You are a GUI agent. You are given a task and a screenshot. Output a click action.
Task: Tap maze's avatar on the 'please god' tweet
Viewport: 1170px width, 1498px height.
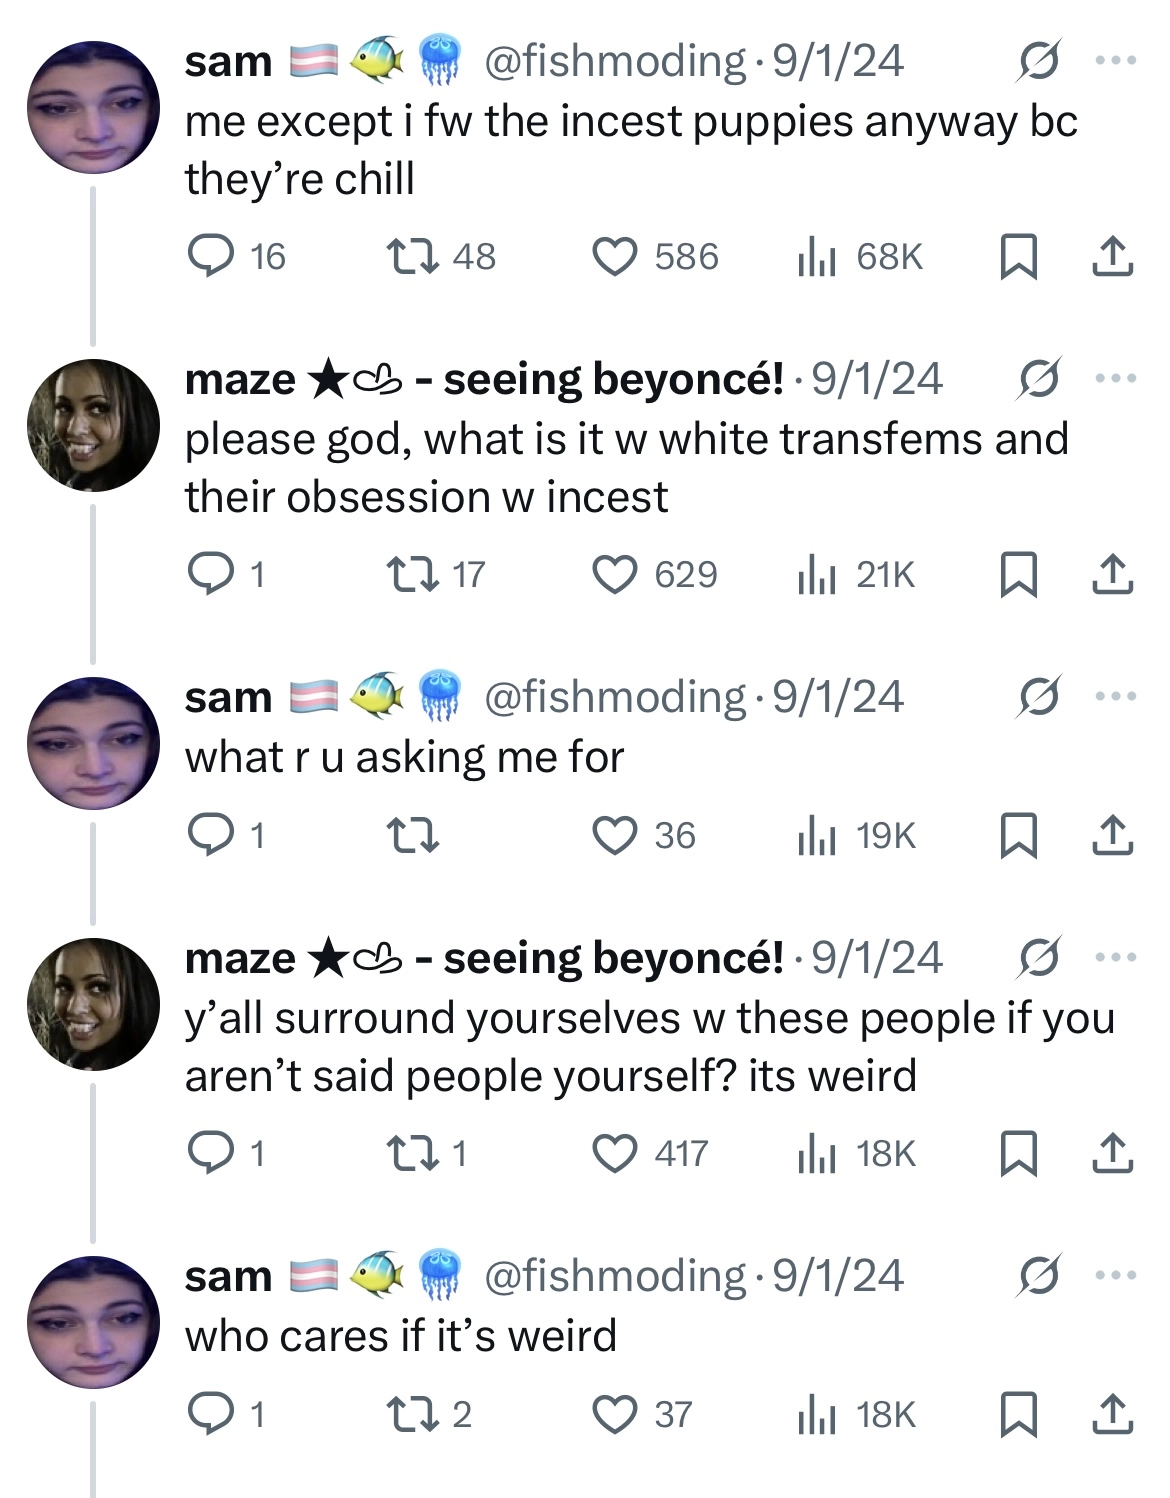[93, 425]
